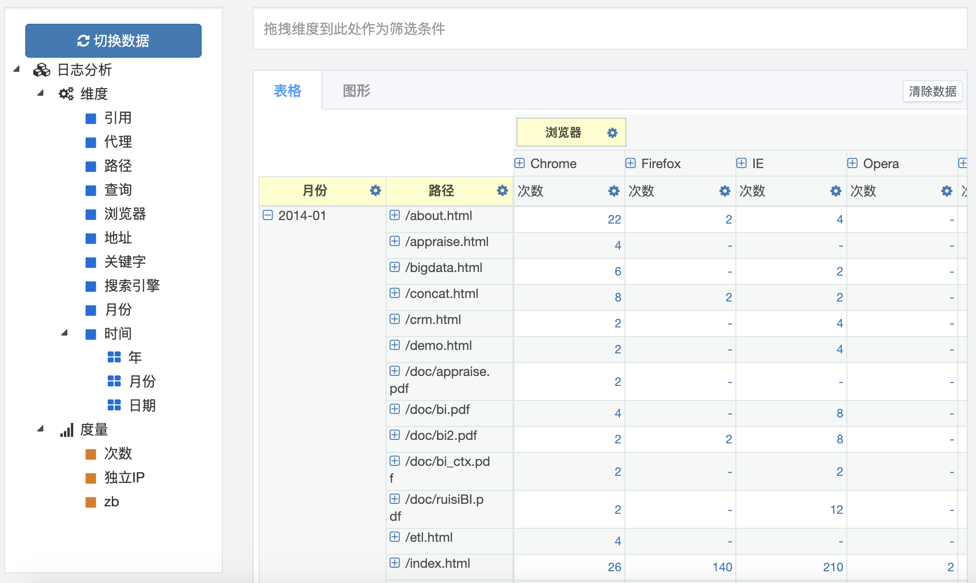Expand the Chrome browser column

[x=520, y=163]
